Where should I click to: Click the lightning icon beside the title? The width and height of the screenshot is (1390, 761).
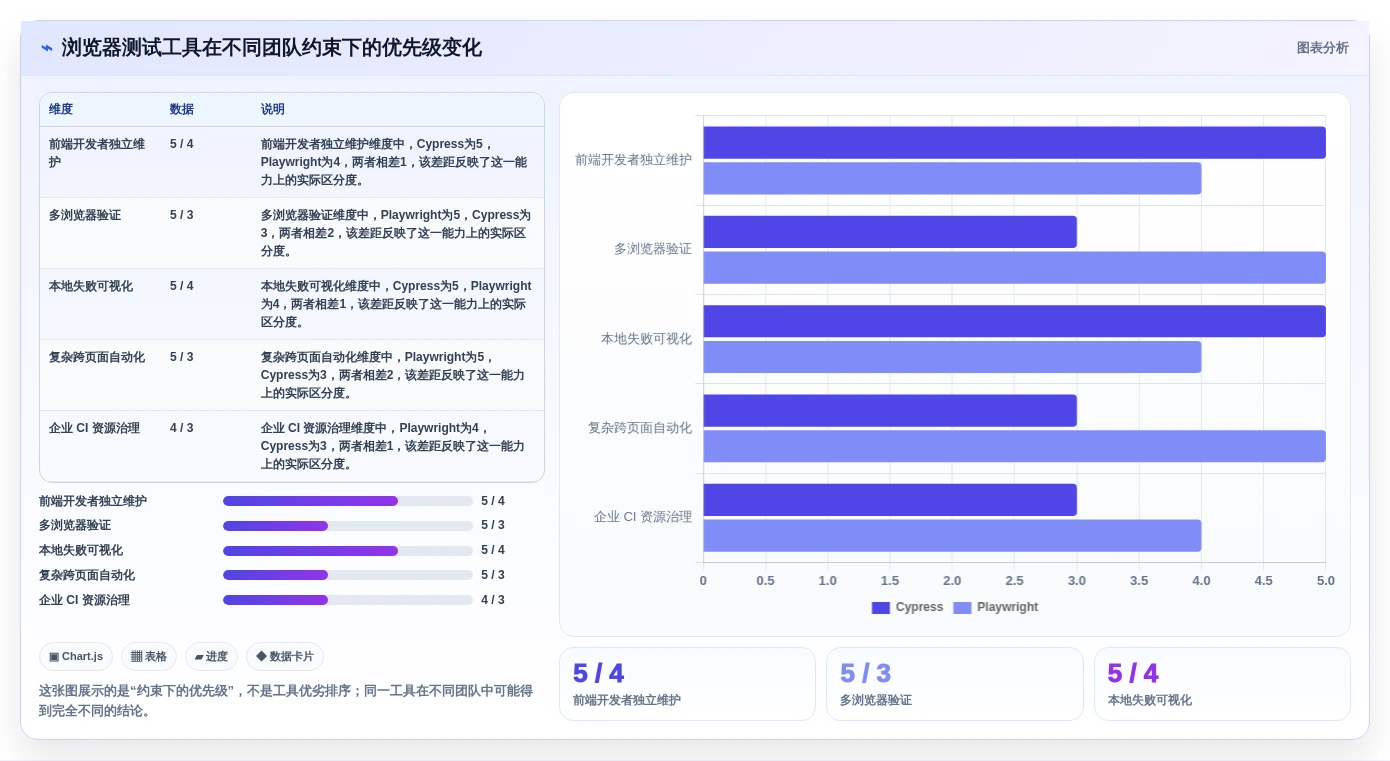pyautogui.click(x=47, y=48)
